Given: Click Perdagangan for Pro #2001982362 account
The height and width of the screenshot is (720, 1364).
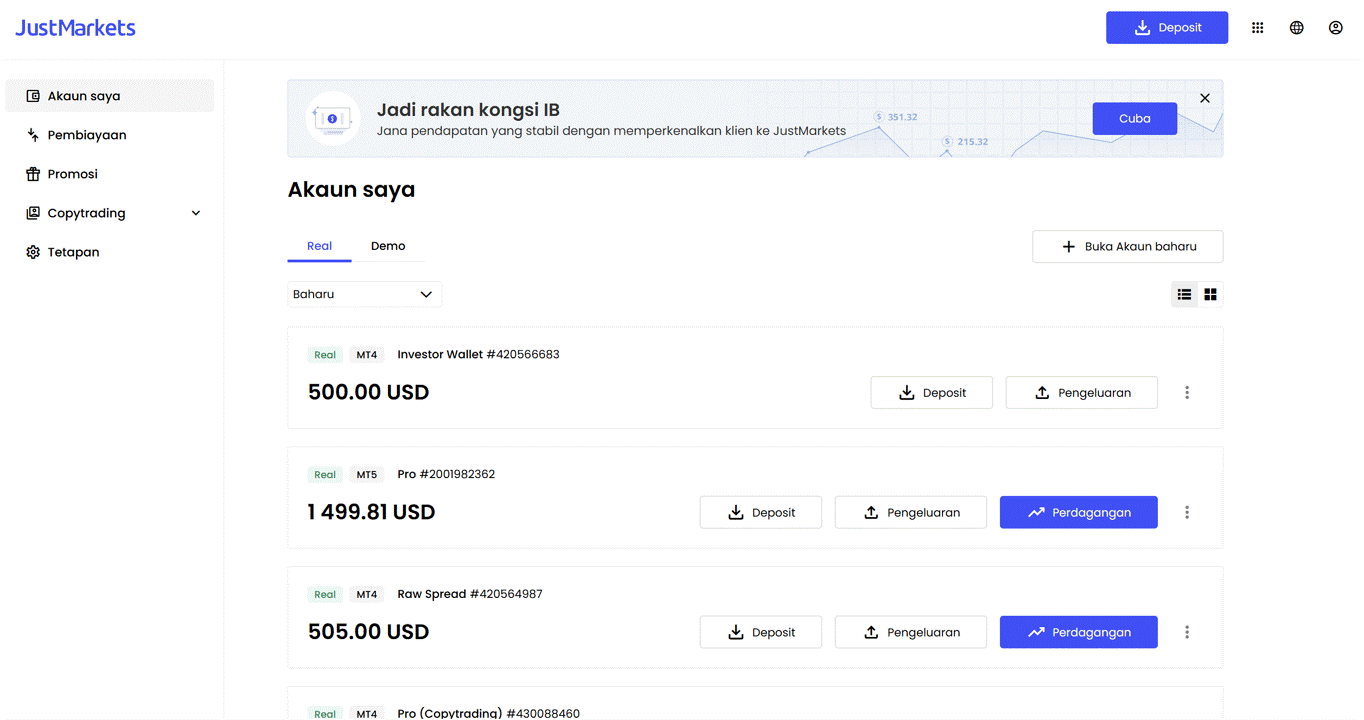Looking at the screenshot, I should point(1079,512).
